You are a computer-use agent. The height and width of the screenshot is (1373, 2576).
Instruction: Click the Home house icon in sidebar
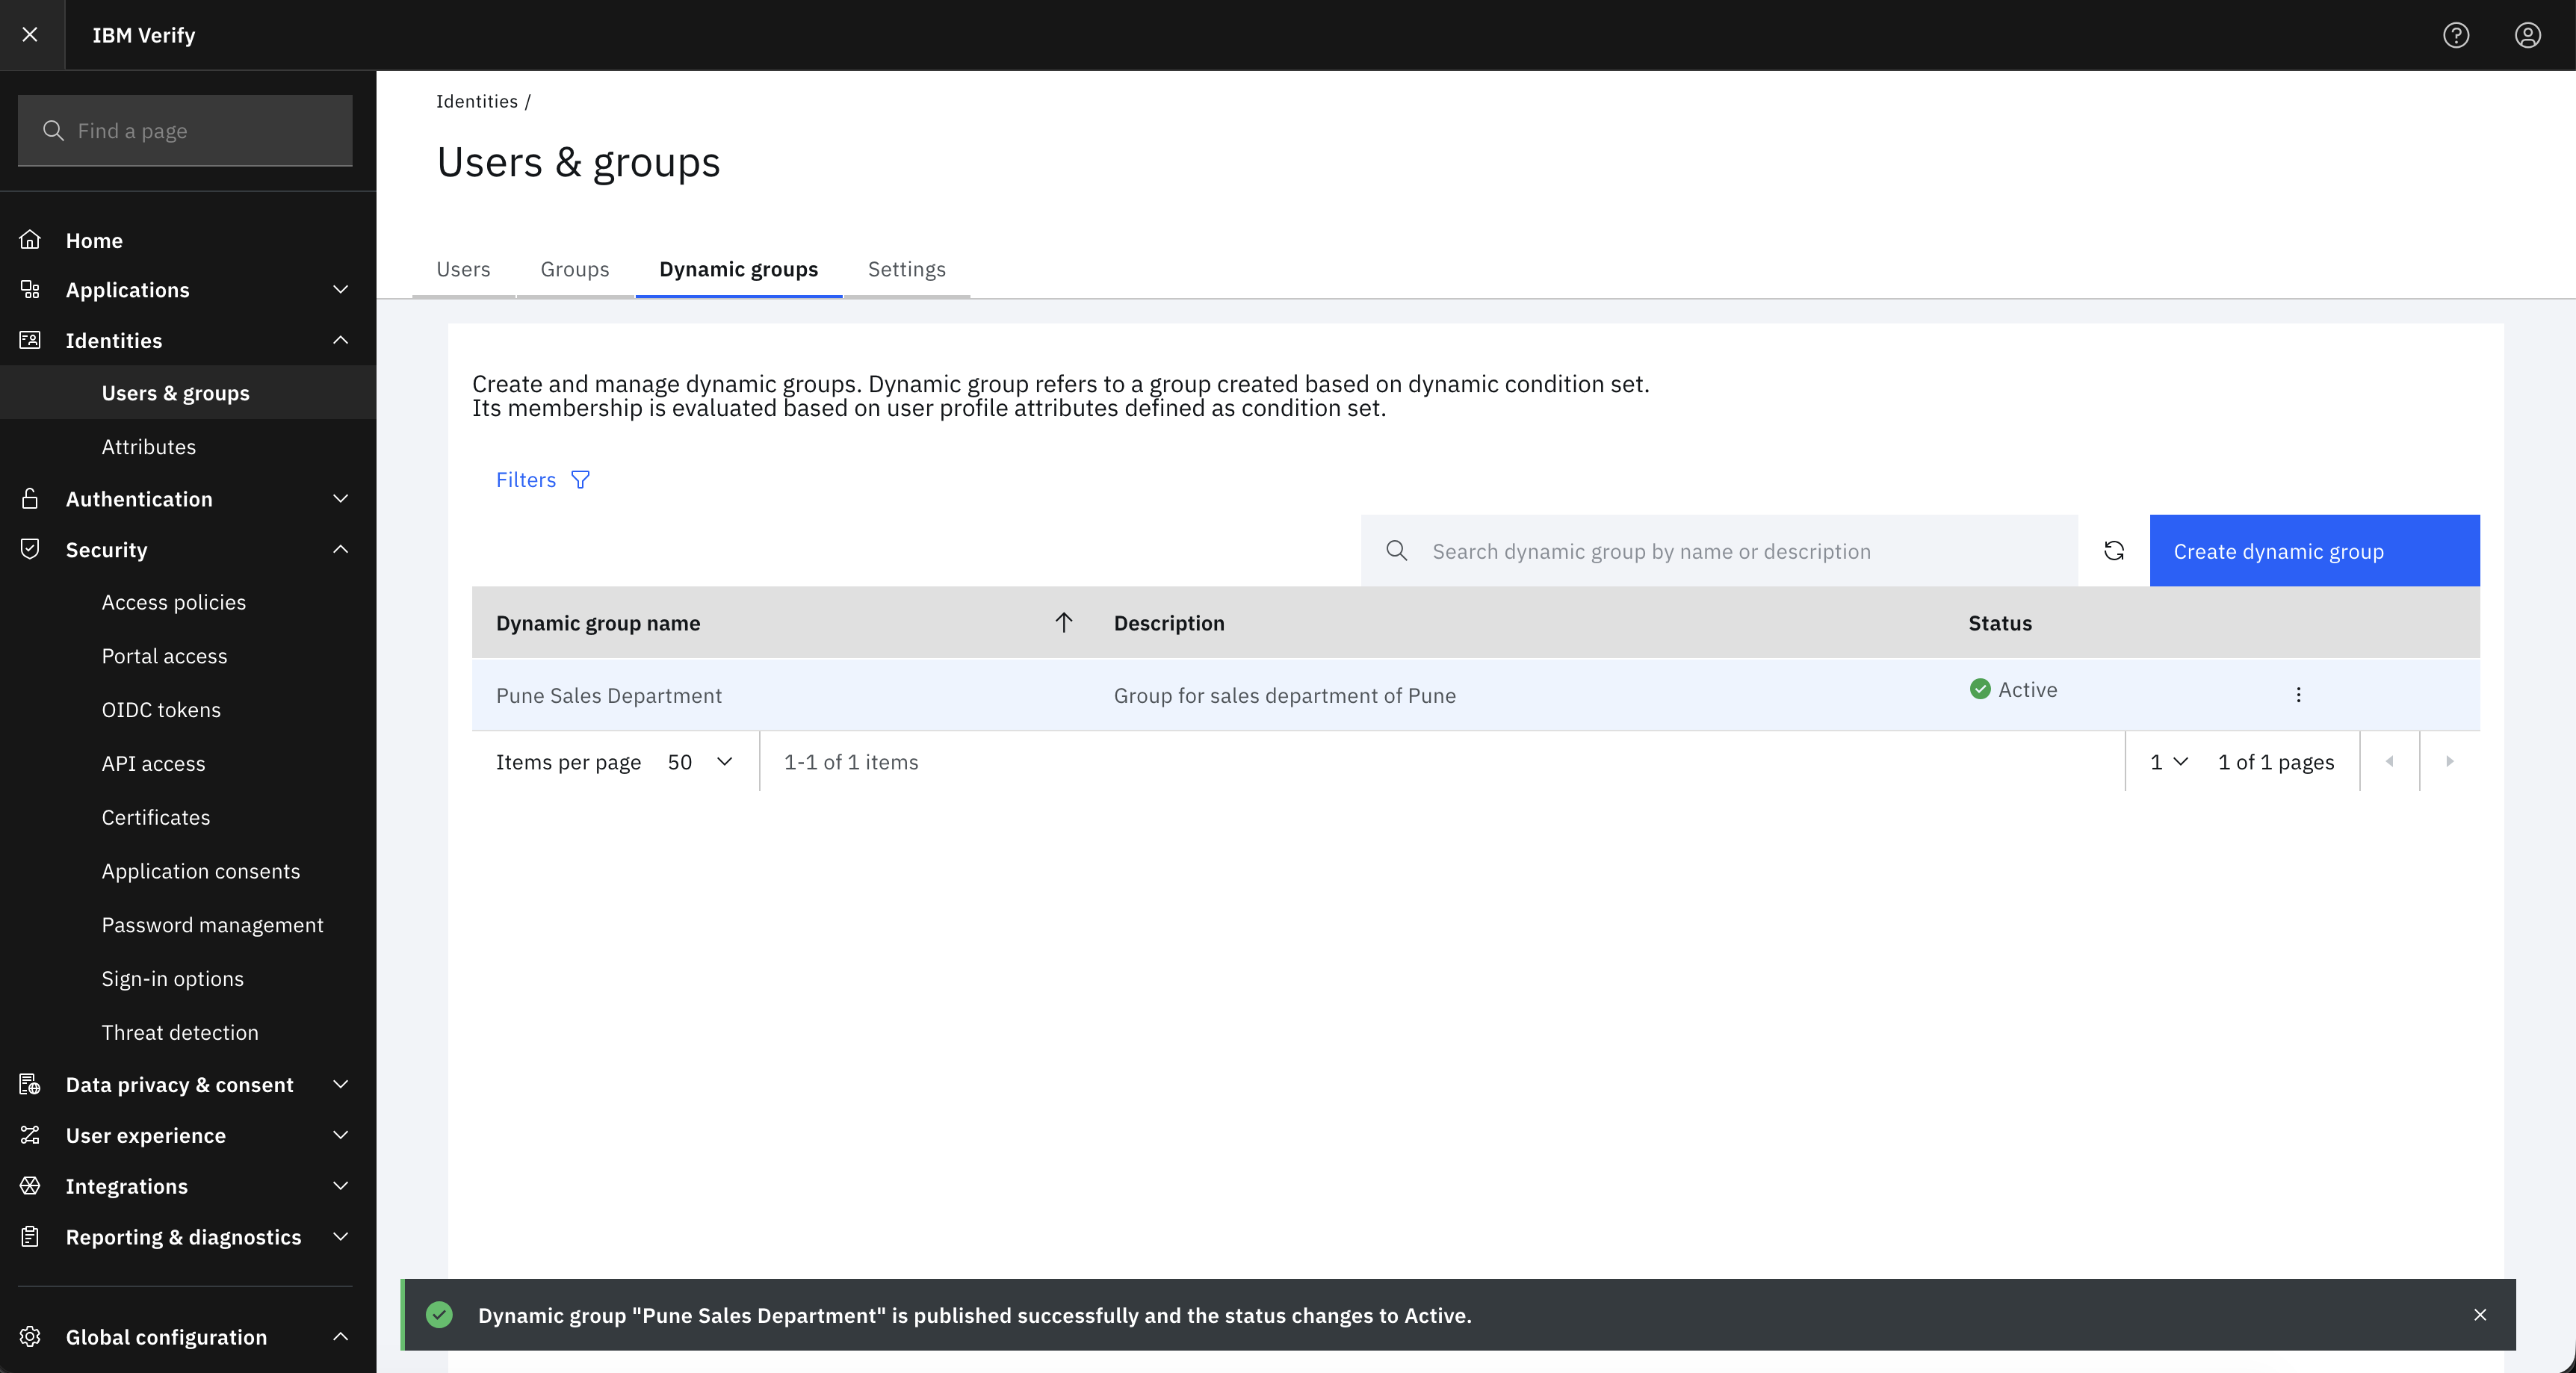(30, 240)
